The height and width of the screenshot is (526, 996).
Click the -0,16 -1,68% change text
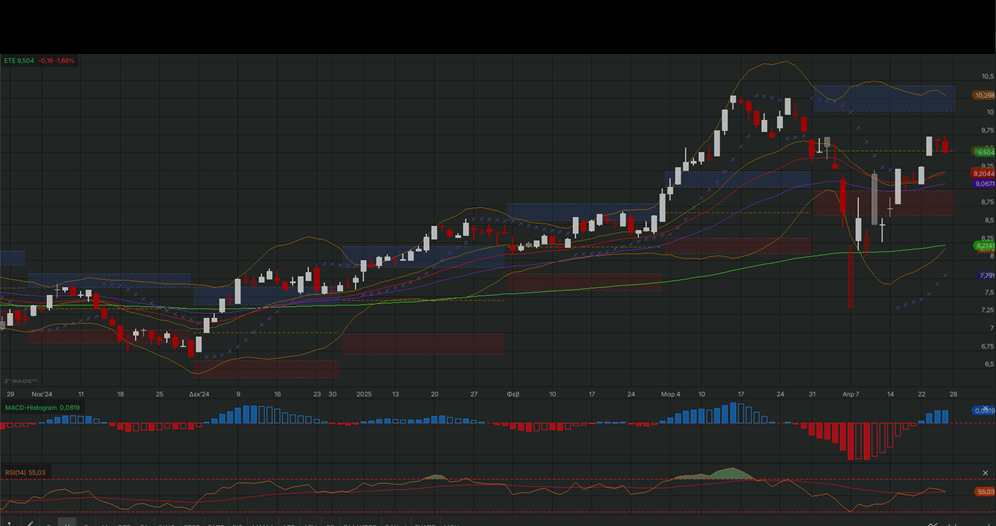tap(57, 61)
